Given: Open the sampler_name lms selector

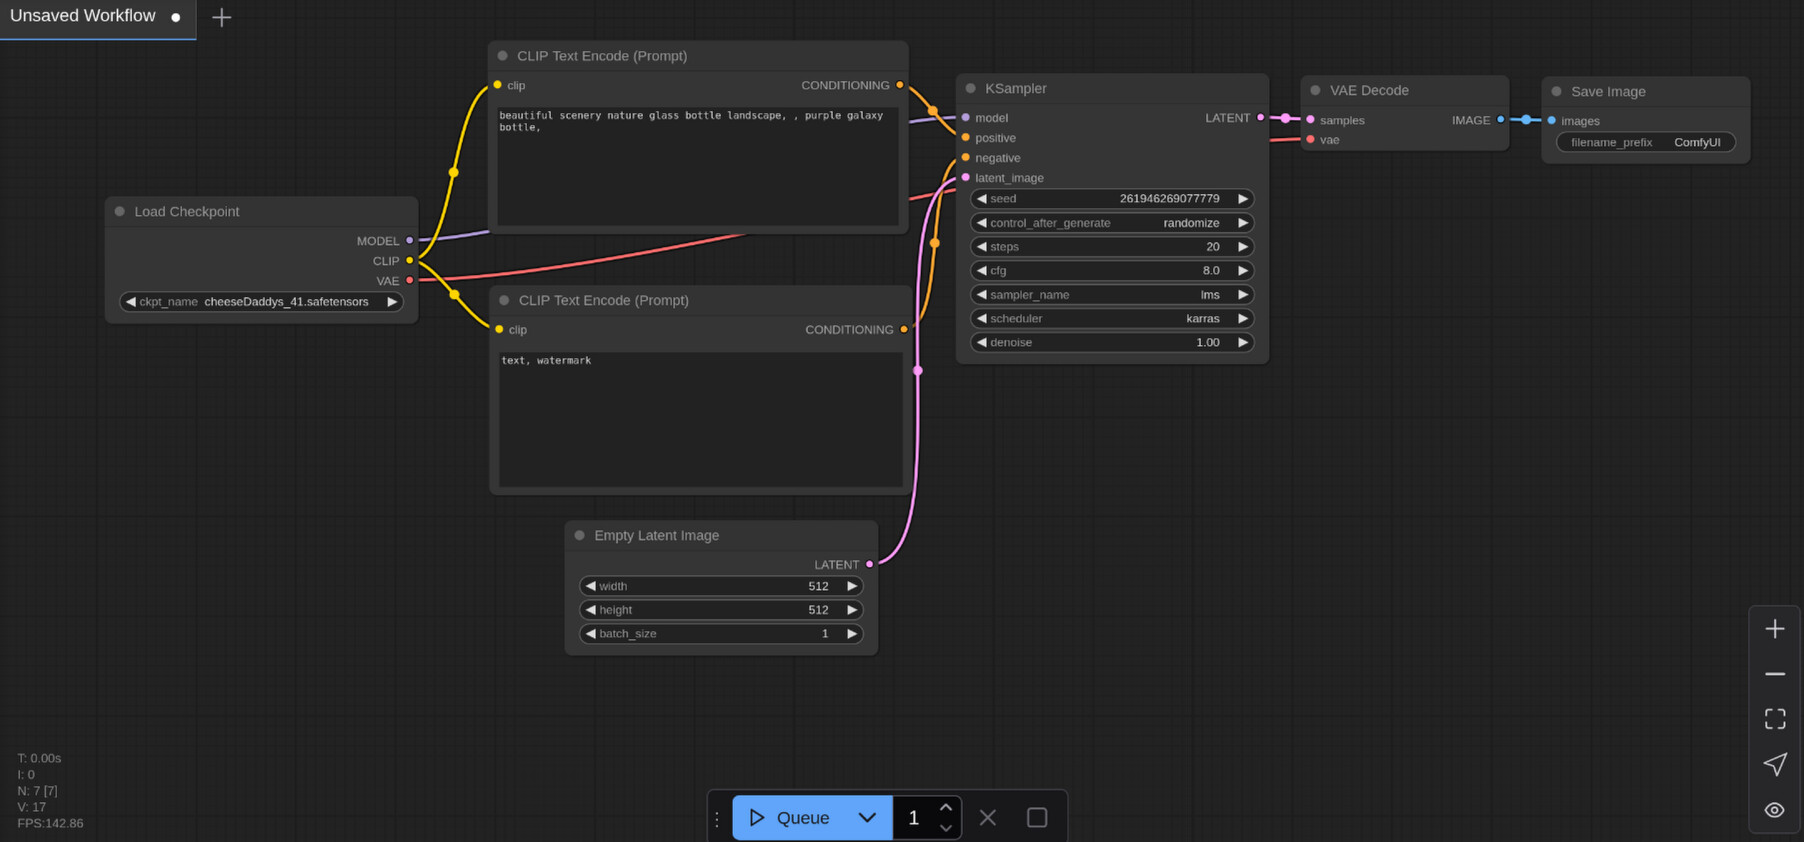Looking at the screenshot, I should pyautogui.click(x=1111, y=295).
